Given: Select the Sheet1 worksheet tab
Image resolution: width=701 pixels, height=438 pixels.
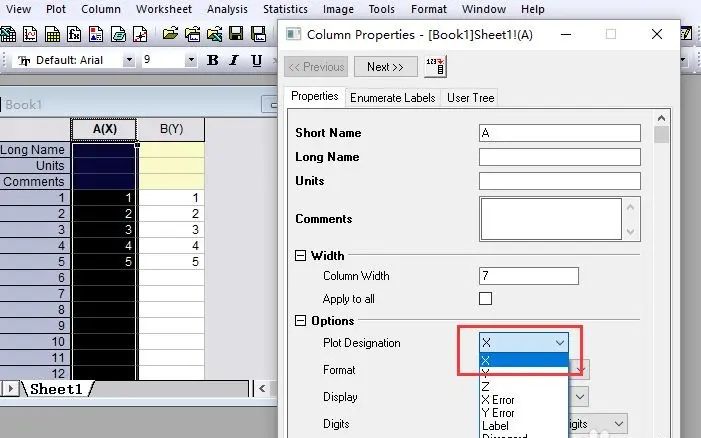Looking at the screenshot, I should pyautogui.click(x=57, y=389).
